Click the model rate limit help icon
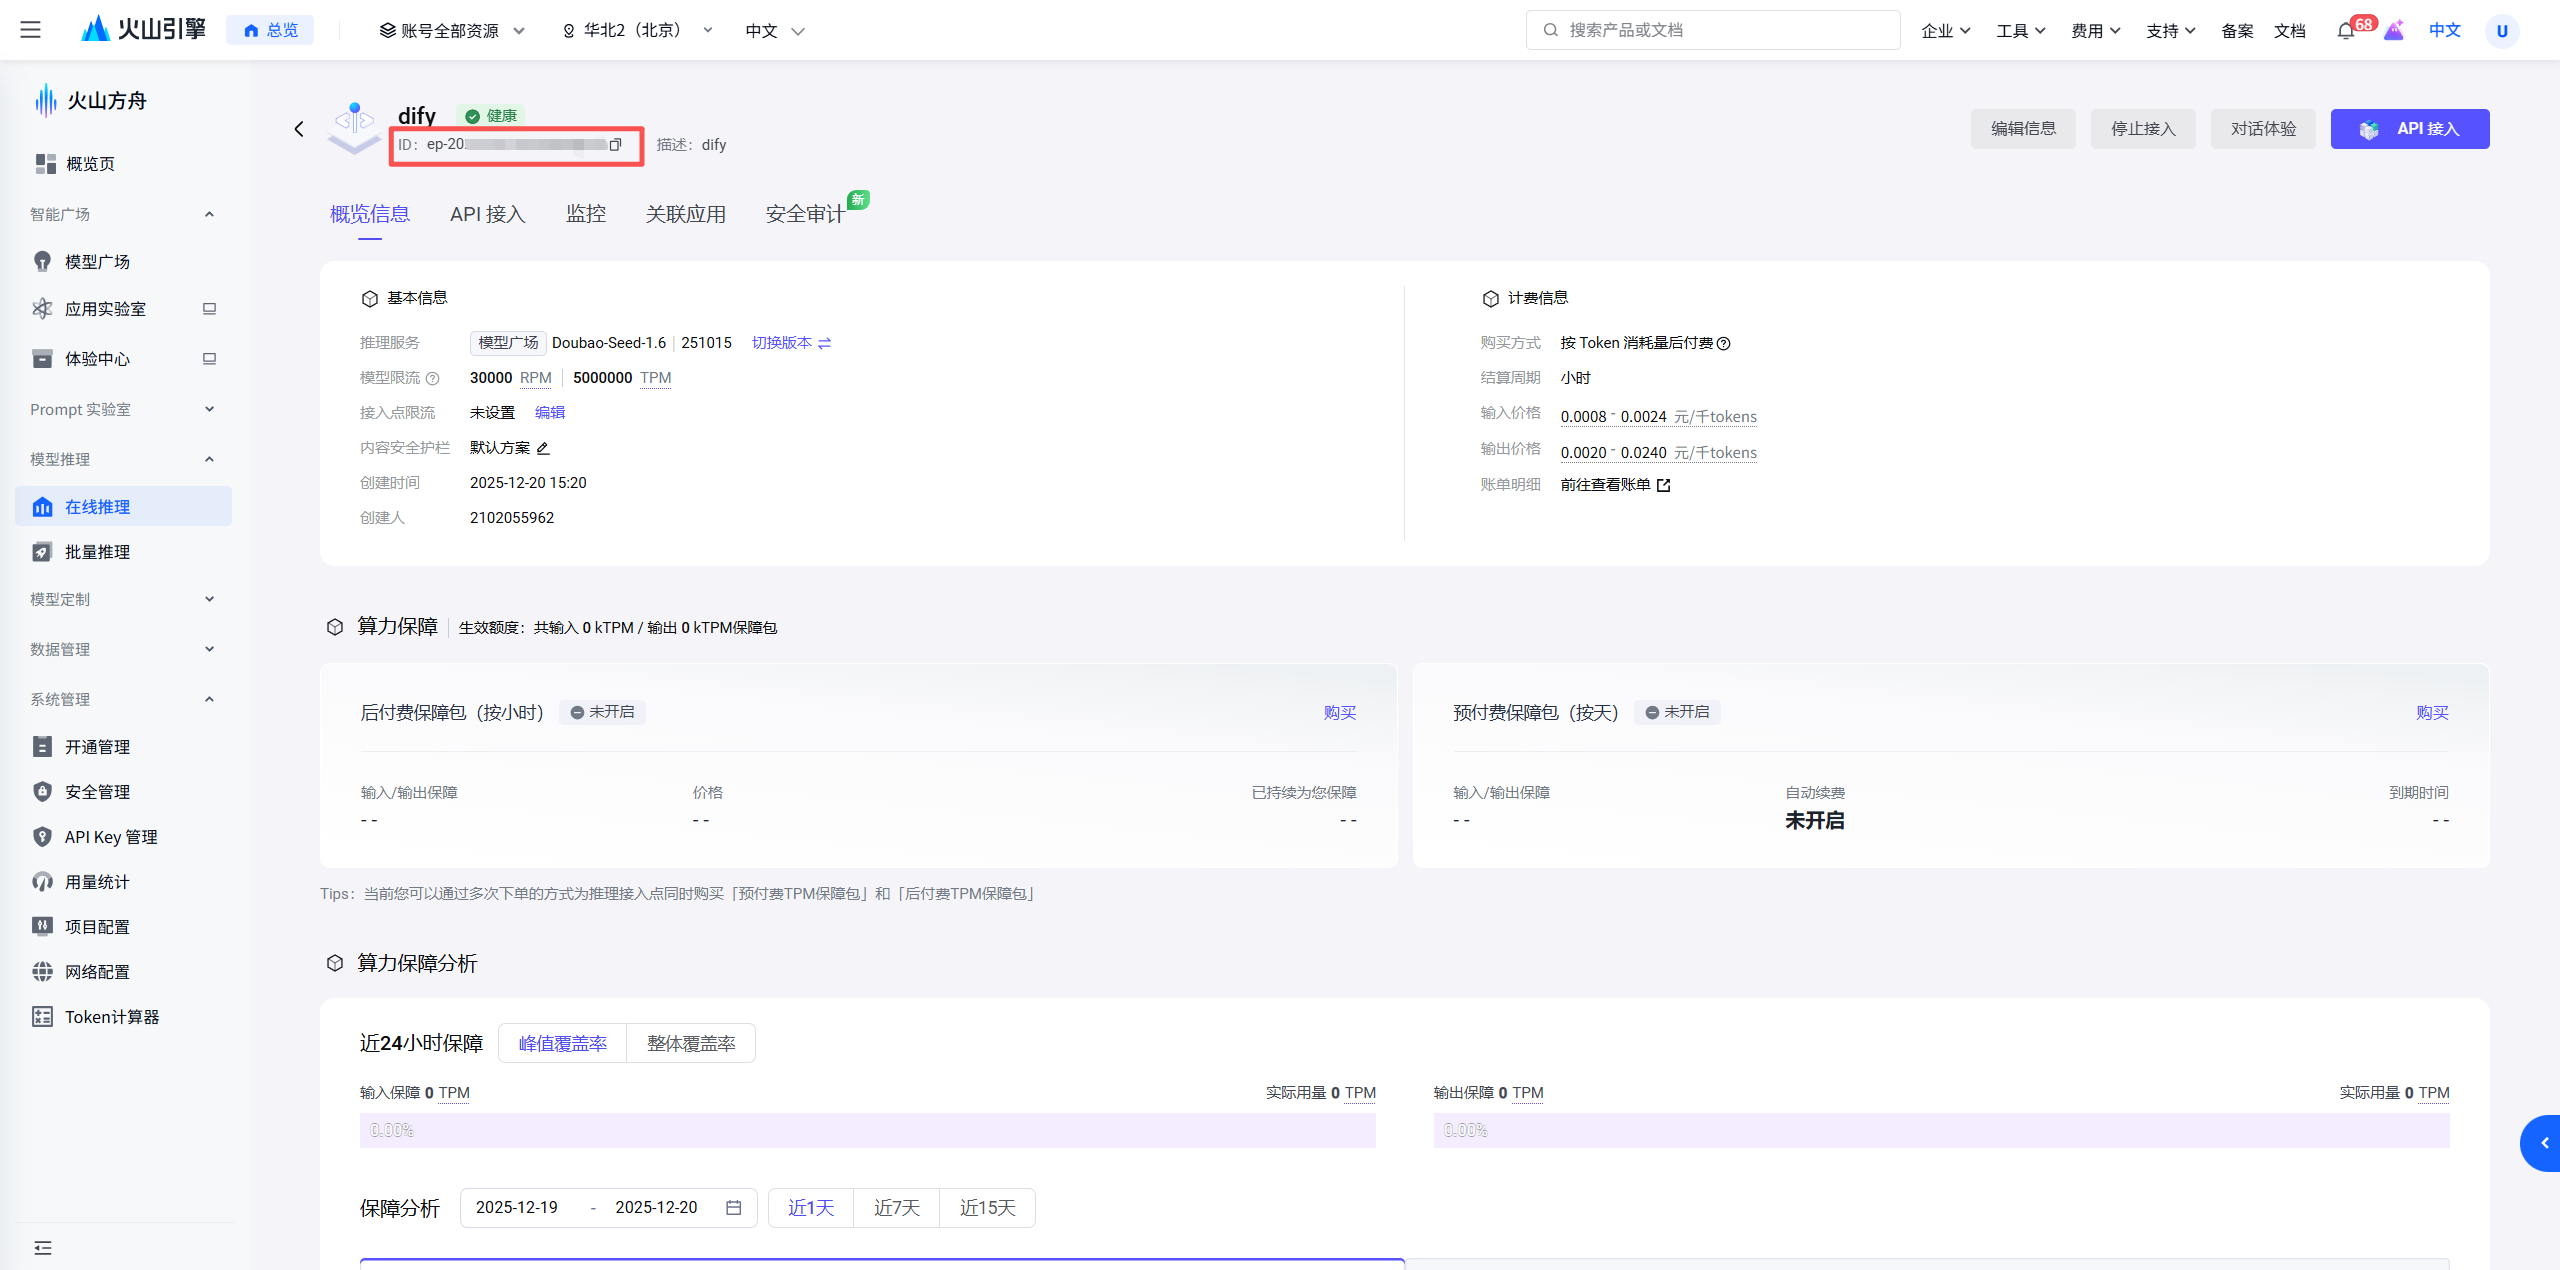Viewport: 2560px width, 1270px height. [432, 379]
